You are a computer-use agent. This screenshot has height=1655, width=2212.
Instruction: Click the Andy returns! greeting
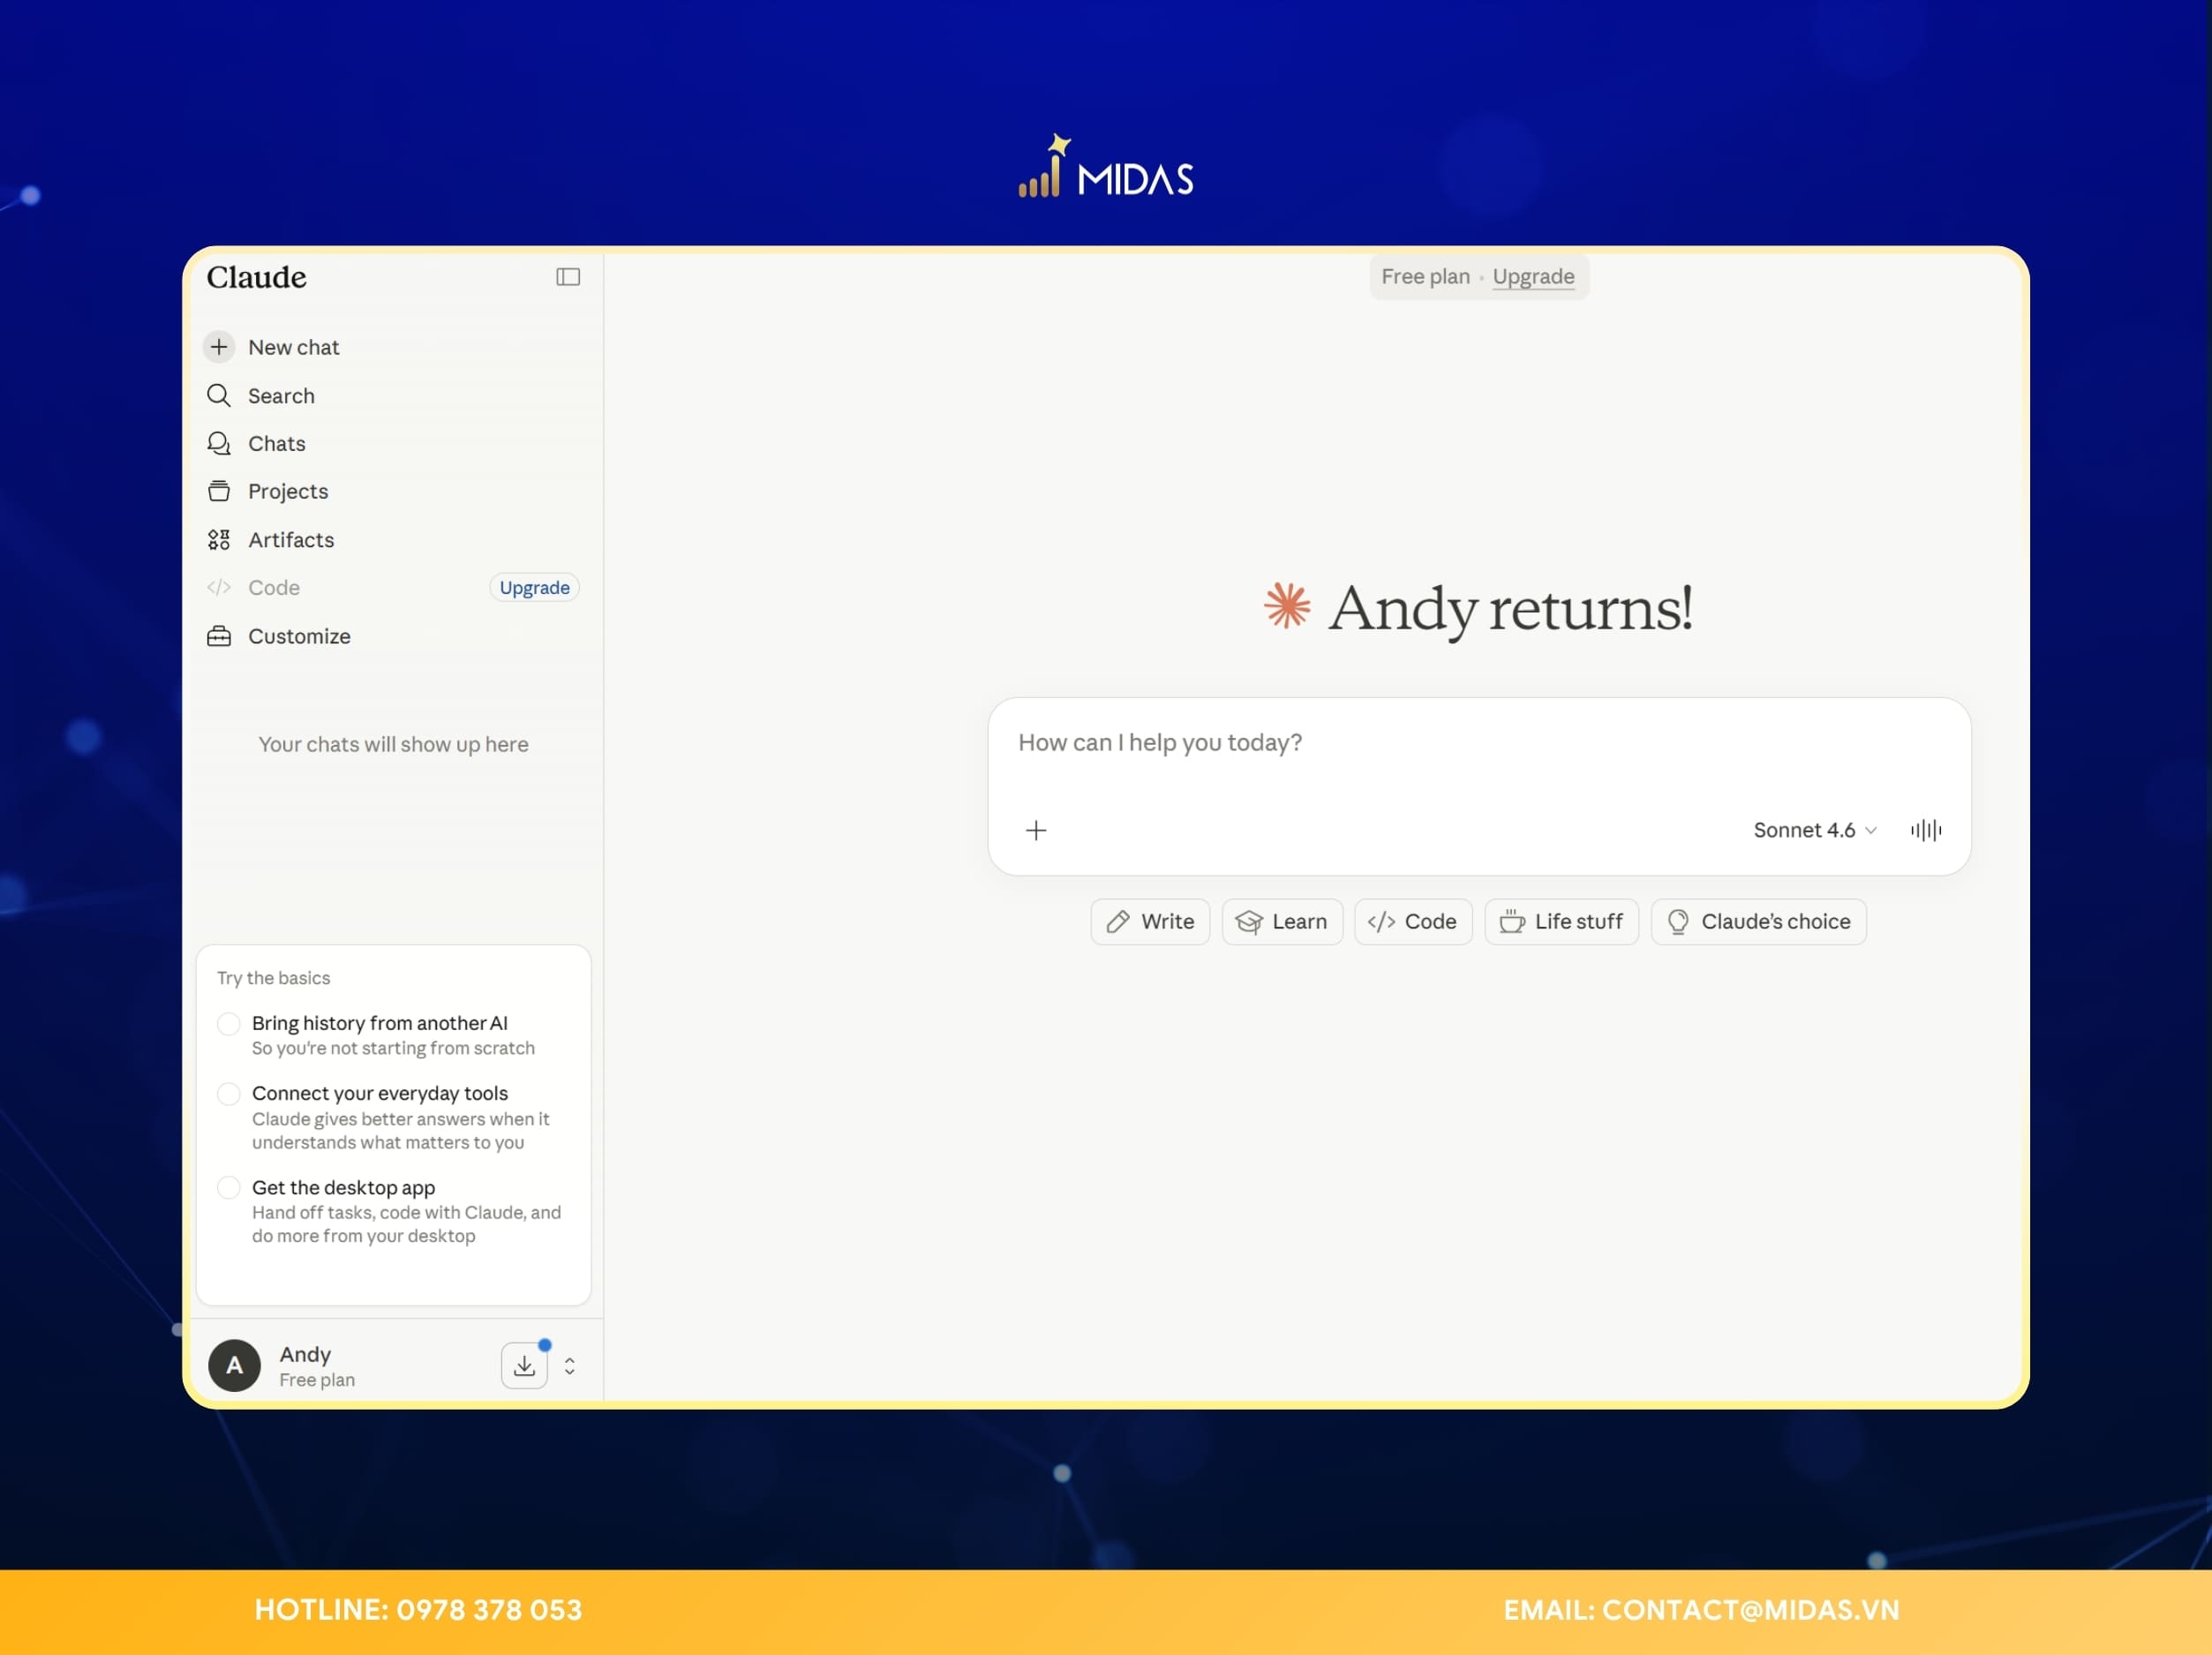tap(1510, 608)
